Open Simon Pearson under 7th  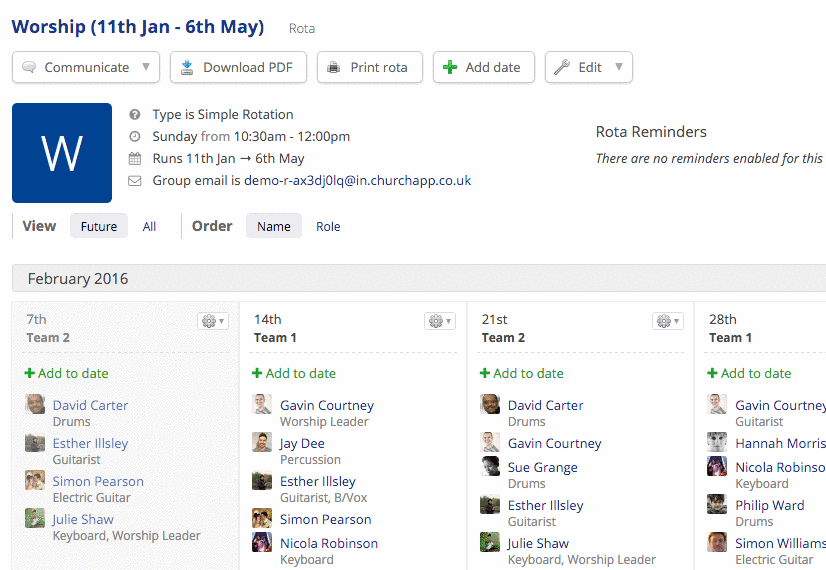(x=98, y=481)
